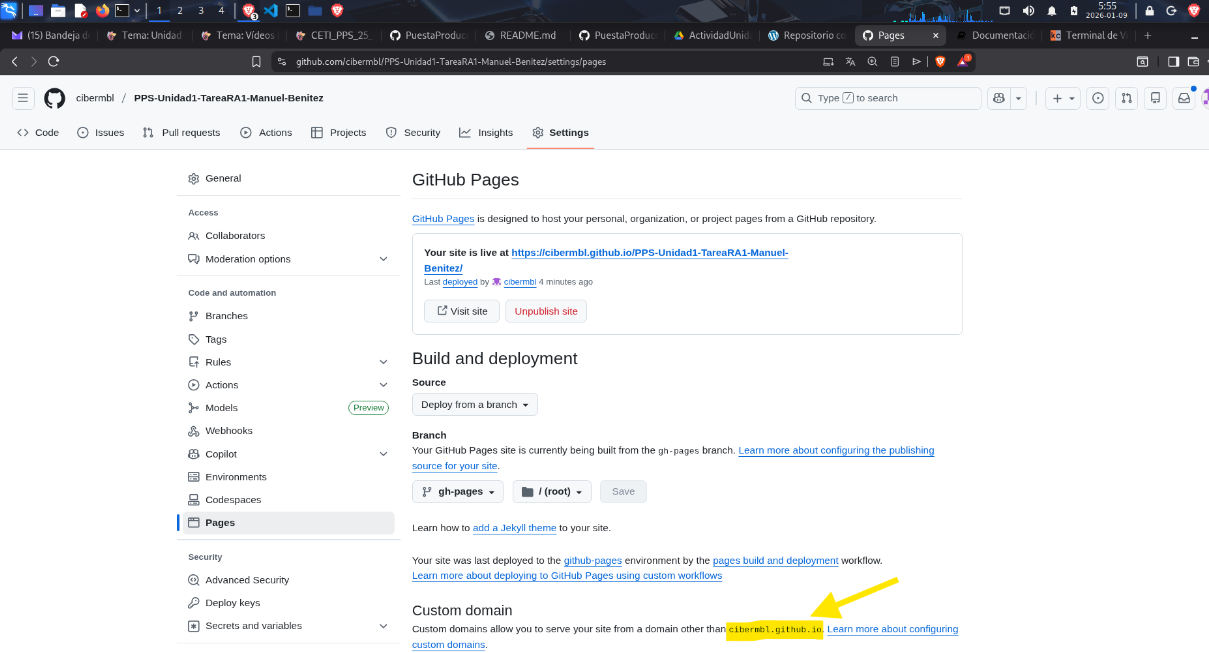The height and width of the screenshot is (653, 1209).
Task: Open the Deploy from a branch dropdown
Action: pyautogui.click(x=475, y=404)
